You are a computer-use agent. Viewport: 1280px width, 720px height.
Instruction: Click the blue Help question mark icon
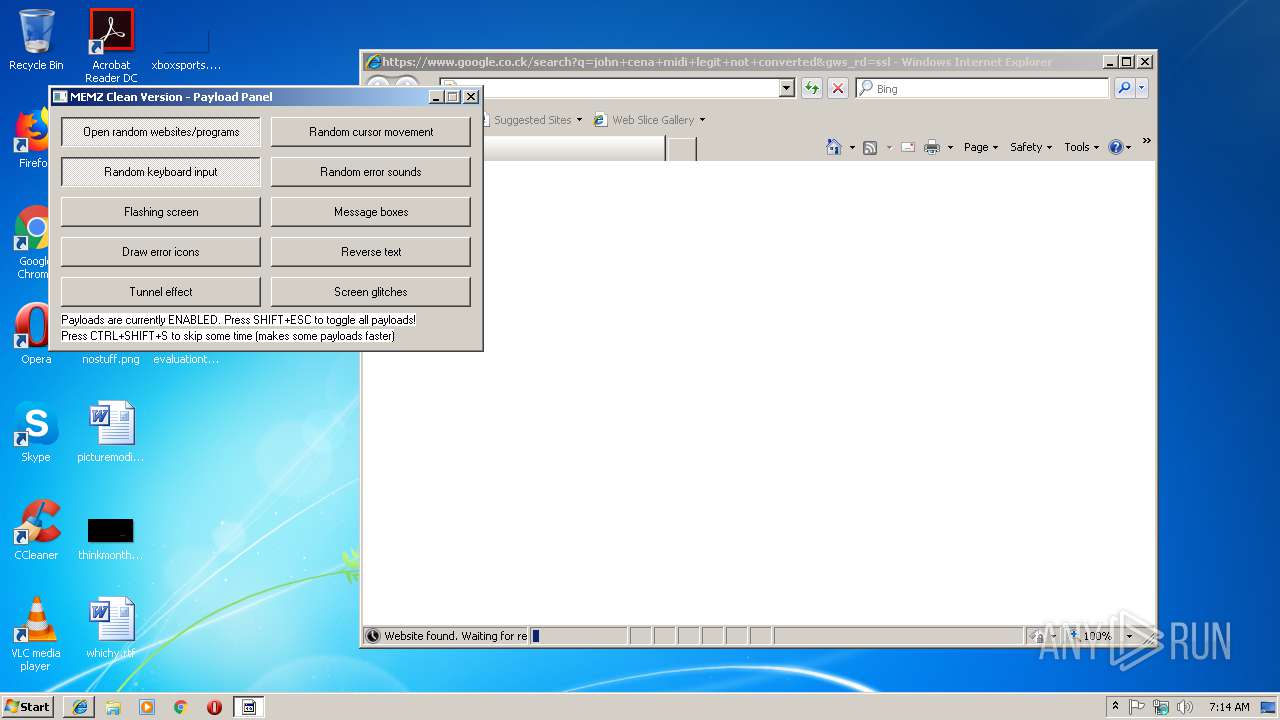point(1116,147)
